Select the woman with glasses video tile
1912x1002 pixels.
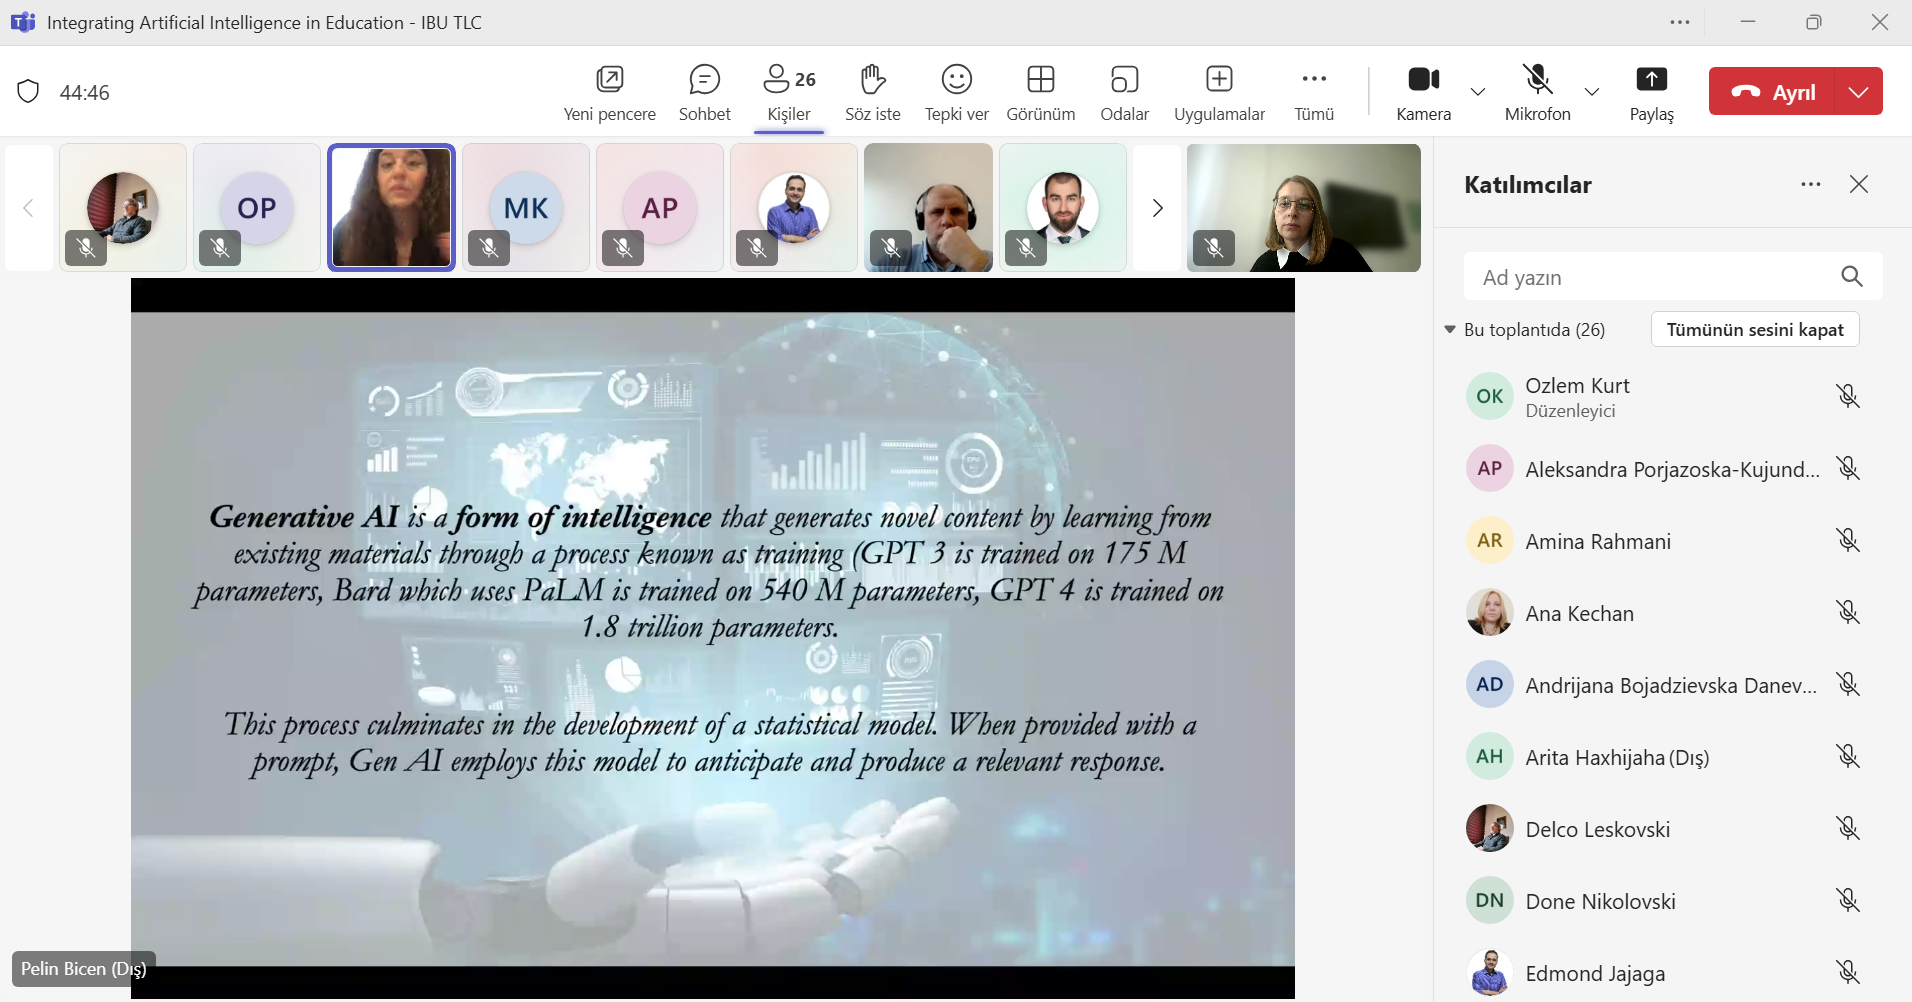[1303, 208]
